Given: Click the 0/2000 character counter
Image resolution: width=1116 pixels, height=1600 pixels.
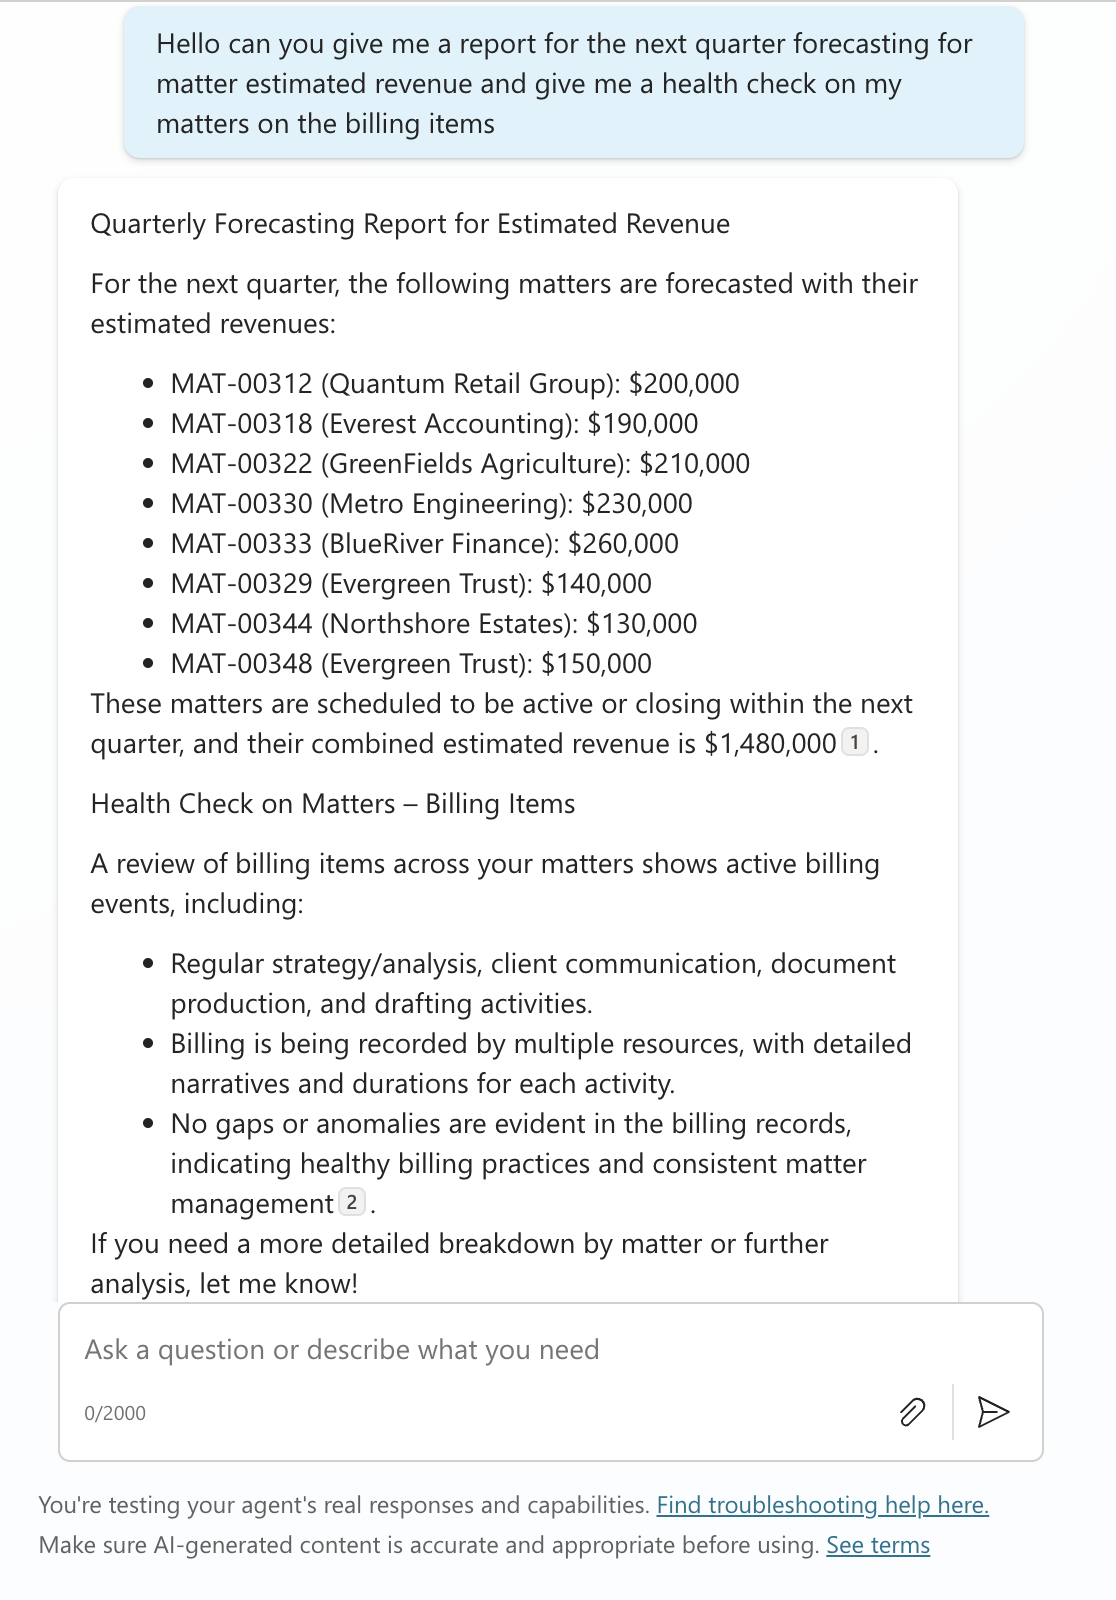Looking at the screenshot, I should click(115, 1413).
